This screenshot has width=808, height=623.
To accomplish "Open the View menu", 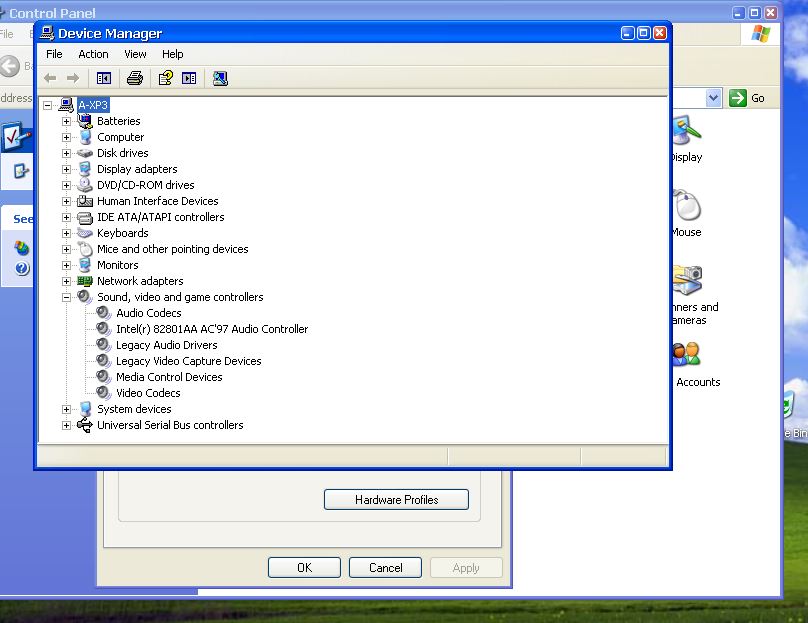I will pyautogui.click(x=135, y=54).
